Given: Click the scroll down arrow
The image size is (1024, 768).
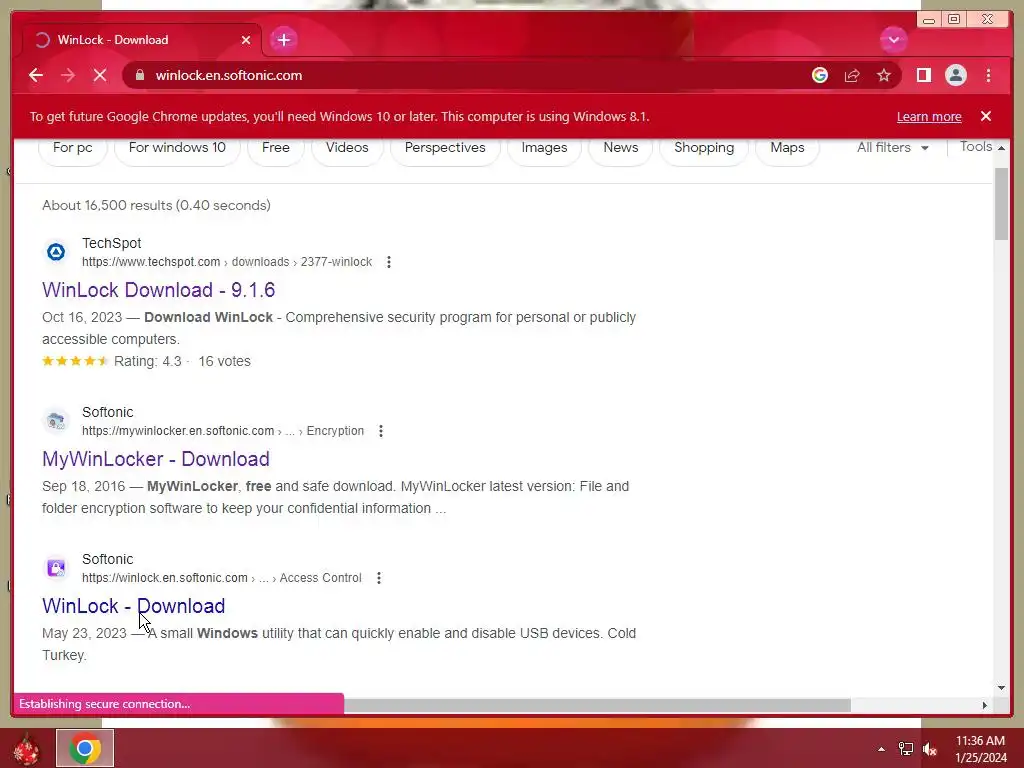Looking at the screenshot, I should pos(1001,688).
